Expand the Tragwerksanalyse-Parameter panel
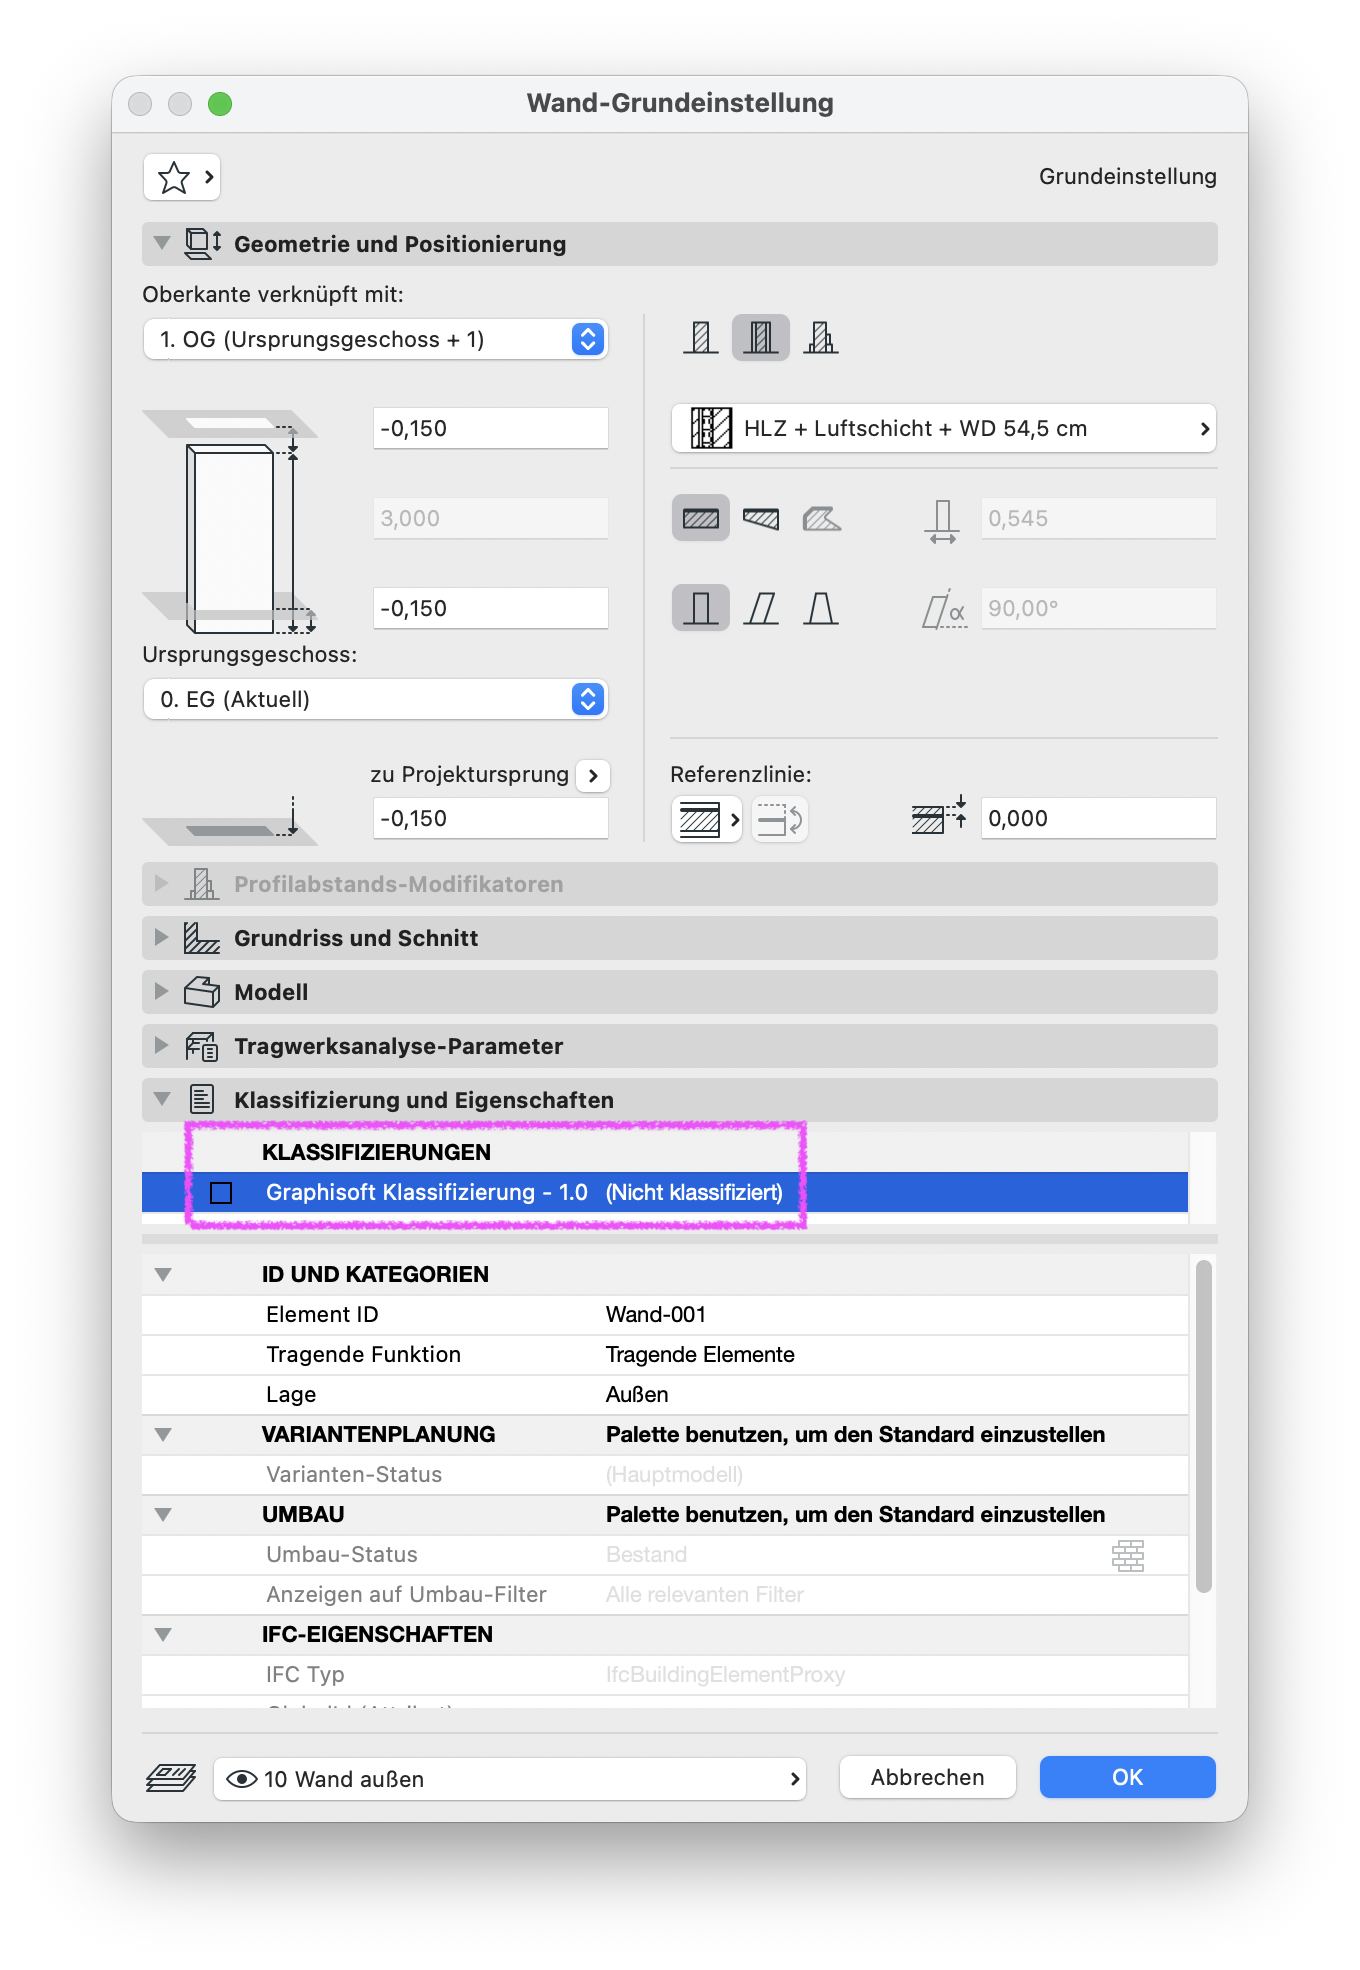 click(x=161, y=1046)
